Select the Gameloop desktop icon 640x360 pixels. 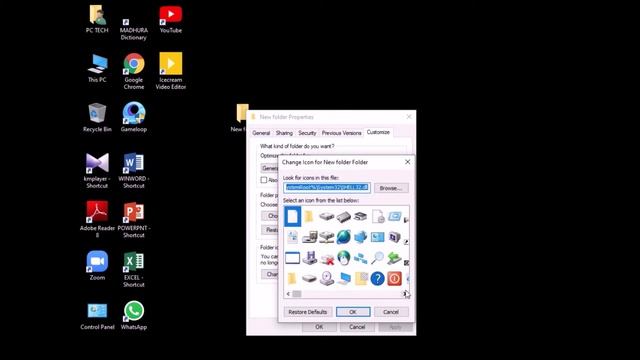(134, 118)
